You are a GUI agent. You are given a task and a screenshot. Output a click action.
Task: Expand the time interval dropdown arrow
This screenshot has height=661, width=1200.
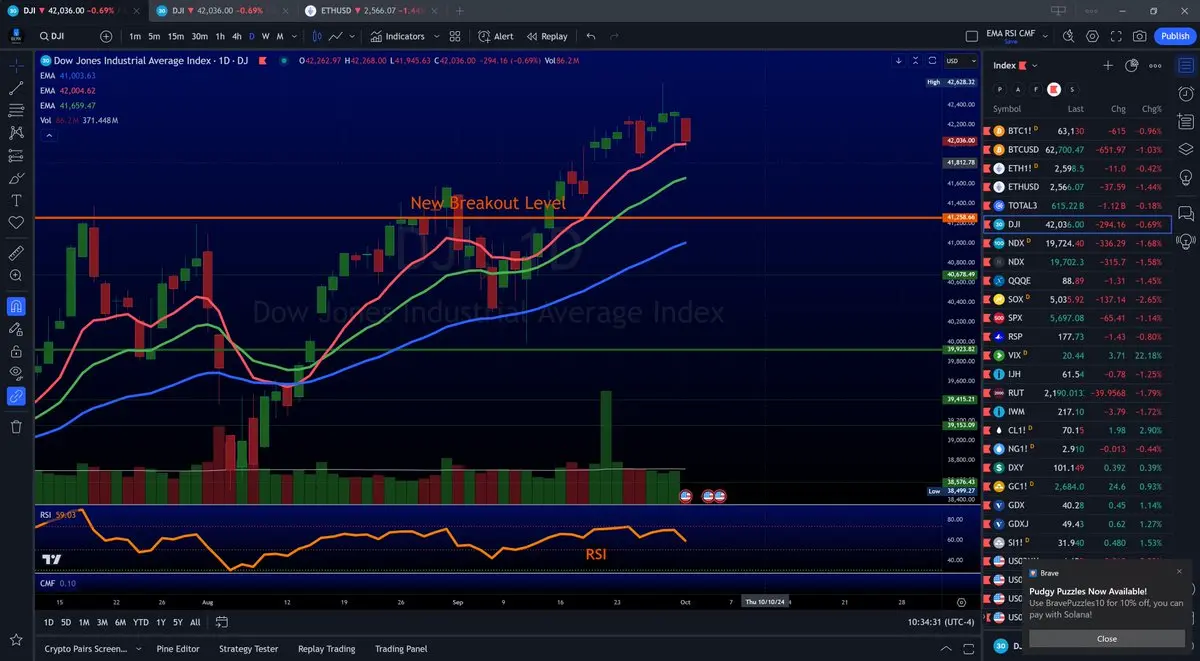(x=294, y=36)
